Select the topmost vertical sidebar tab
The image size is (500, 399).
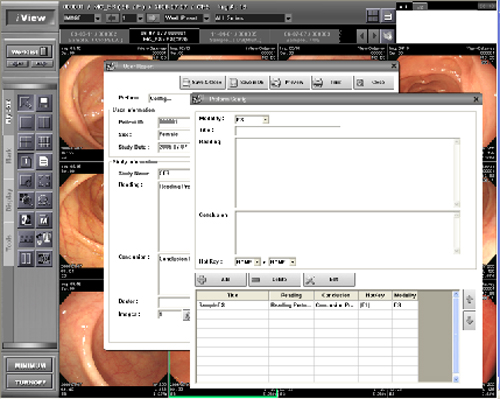tap(9, 112)
